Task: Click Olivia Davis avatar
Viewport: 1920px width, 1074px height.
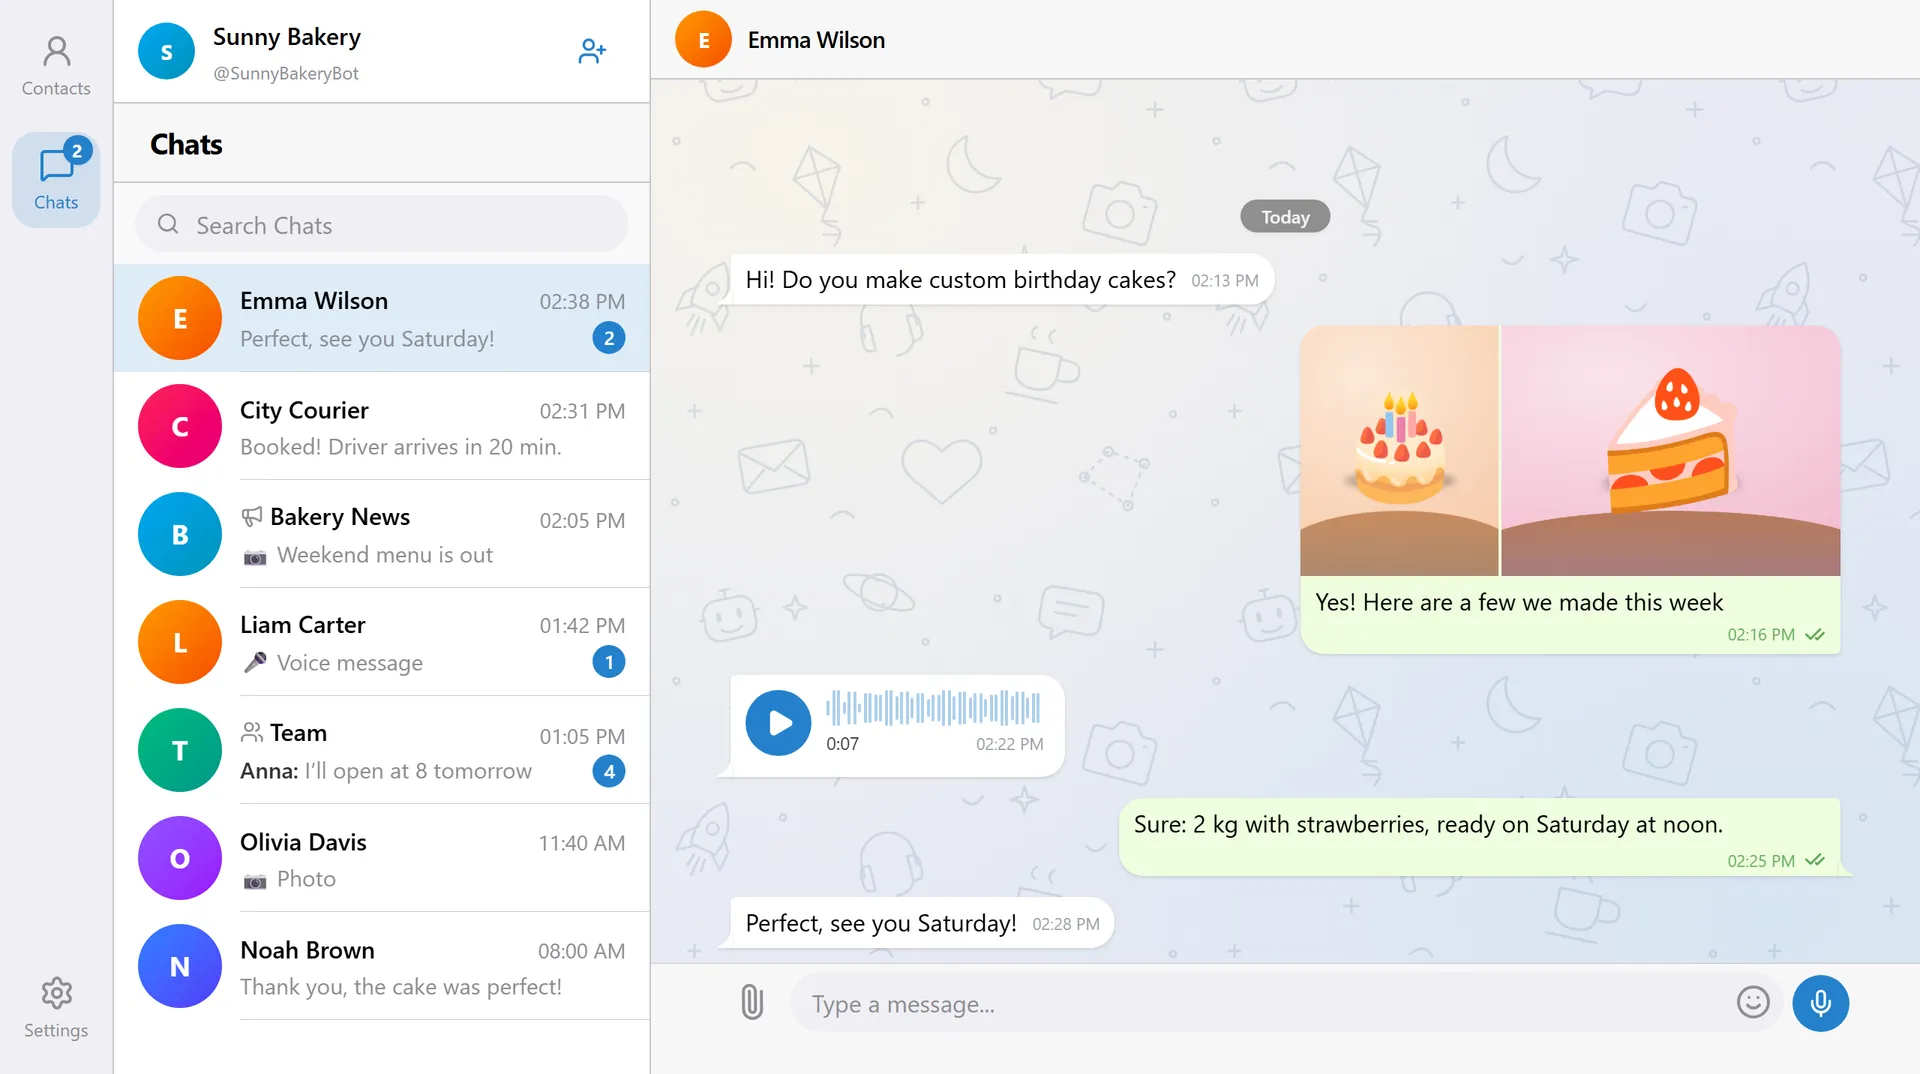Action: tap(180, 859)
